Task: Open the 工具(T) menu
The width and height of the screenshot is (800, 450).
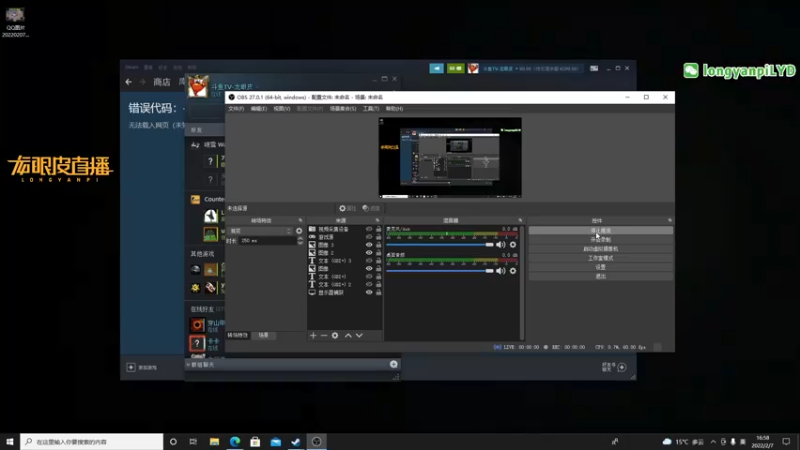Action: click(371, 109)
